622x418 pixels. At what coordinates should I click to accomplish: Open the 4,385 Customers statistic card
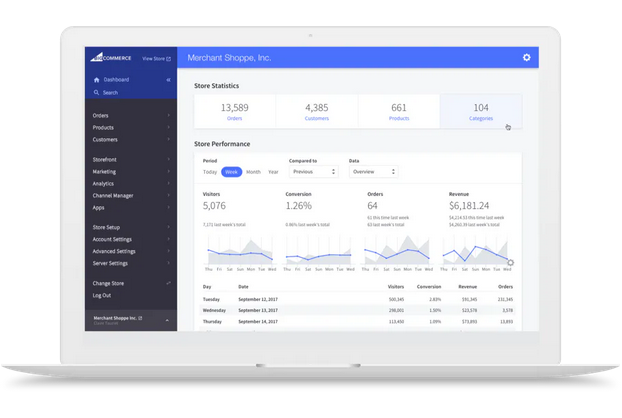(317, 111)
